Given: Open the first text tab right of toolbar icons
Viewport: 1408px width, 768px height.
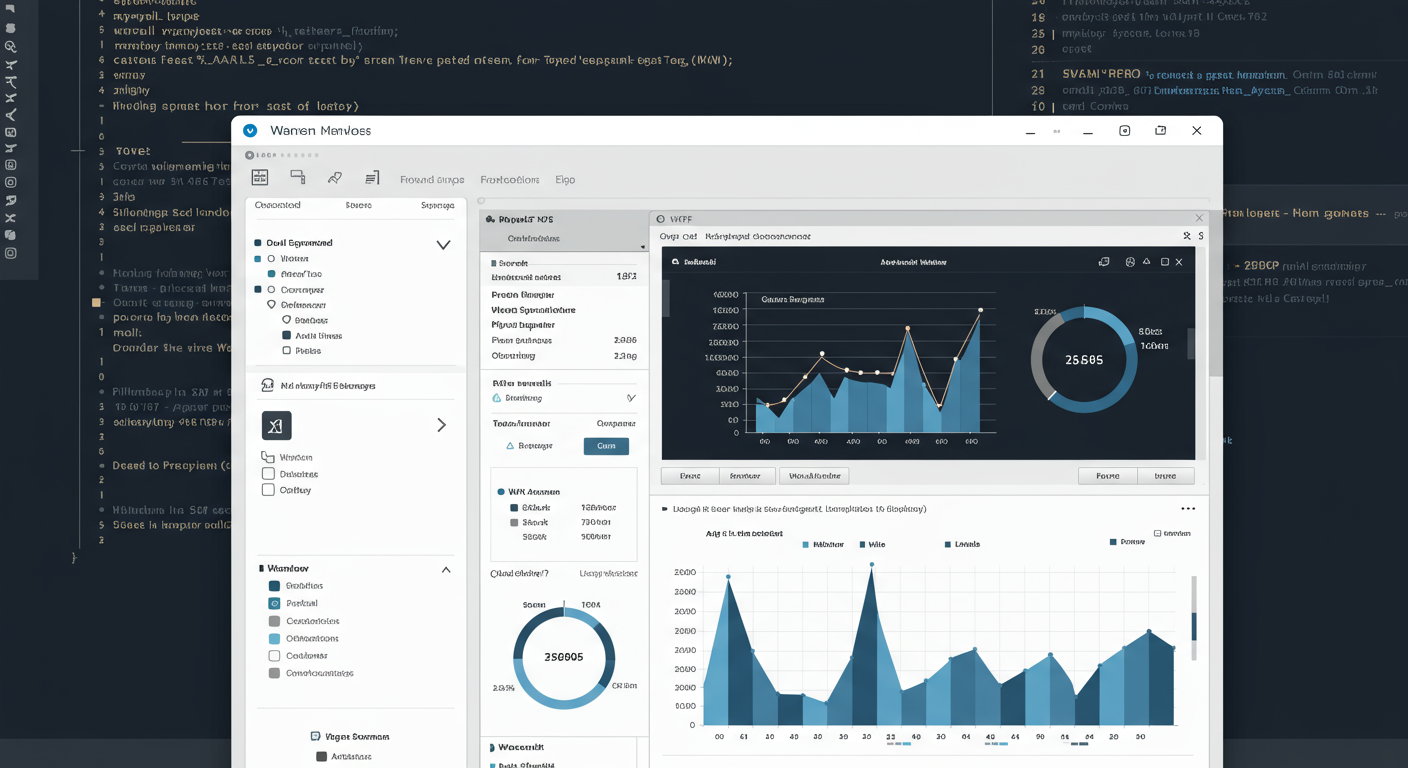Looking at the screenshot, I should point(432,180).
